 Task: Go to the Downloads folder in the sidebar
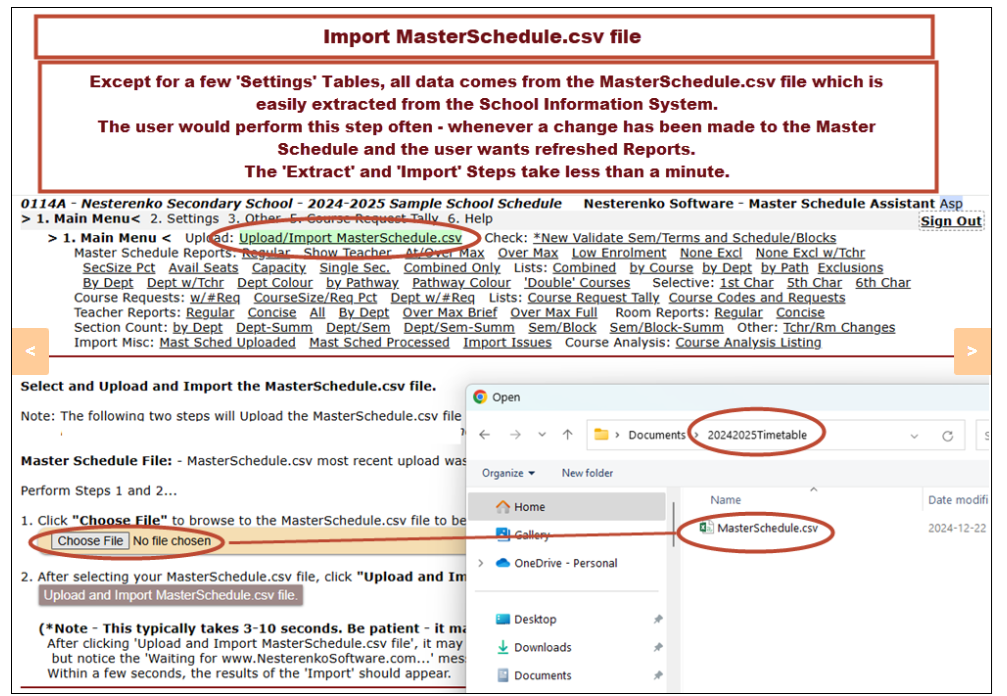coord(542,647)
